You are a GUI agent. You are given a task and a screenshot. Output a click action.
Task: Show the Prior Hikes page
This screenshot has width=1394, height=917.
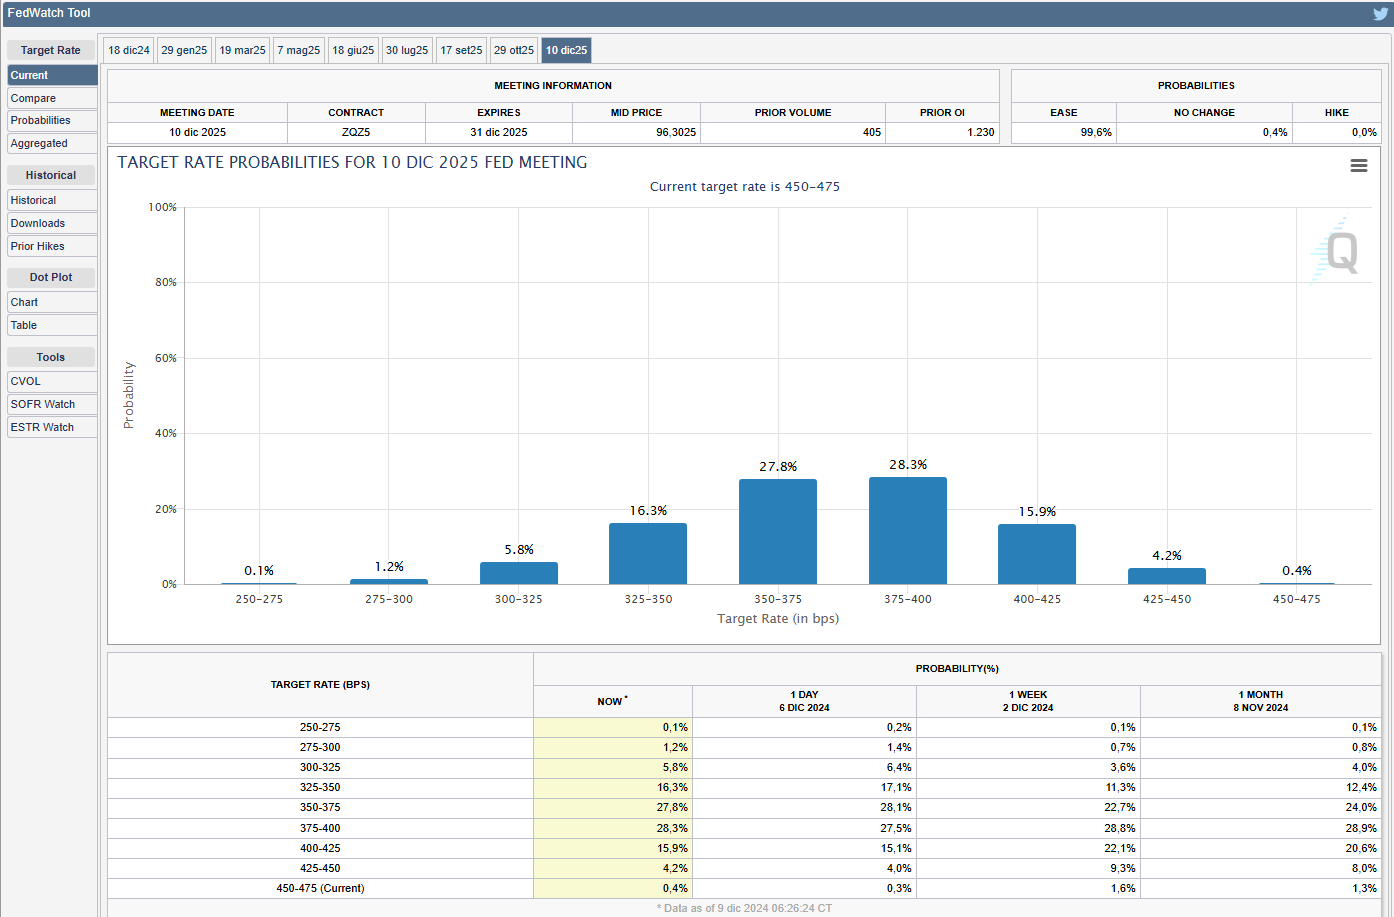coord(52,247)
